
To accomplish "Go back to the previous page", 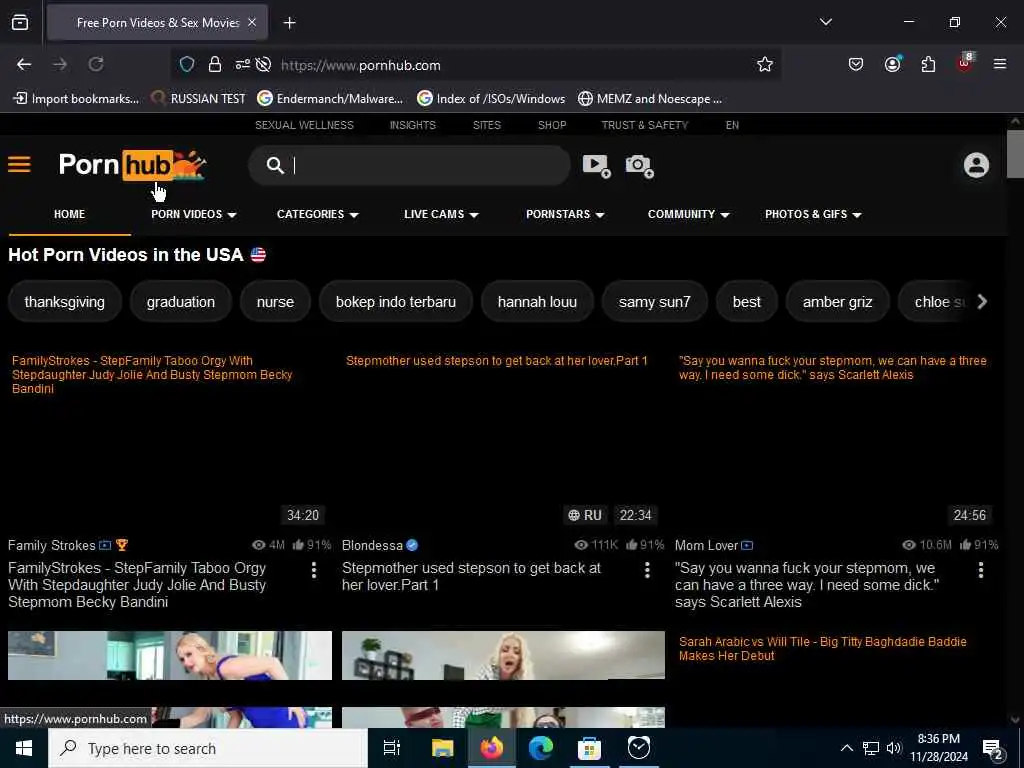I will [24, 65].
